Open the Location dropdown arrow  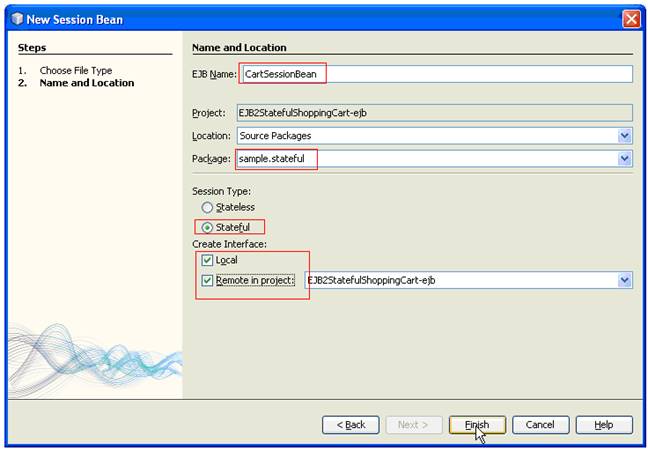click(x=624, y=136)
